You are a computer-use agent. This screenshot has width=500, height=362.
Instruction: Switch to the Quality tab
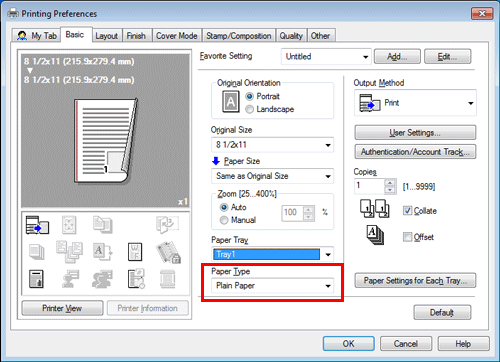291,36
